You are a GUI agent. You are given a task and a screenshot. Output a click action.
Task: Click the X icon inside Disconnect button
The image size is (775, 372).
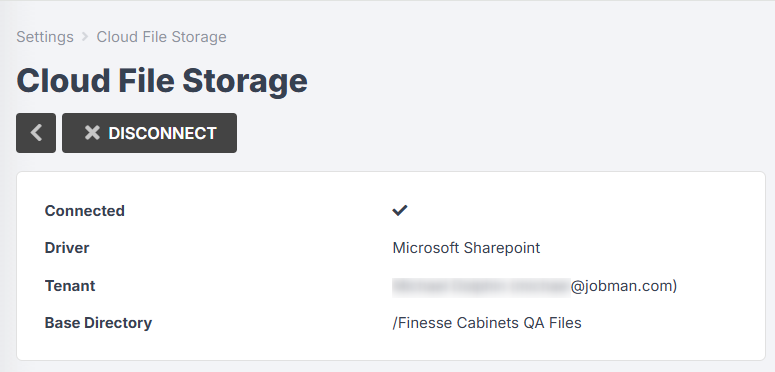tap(92, 133)
